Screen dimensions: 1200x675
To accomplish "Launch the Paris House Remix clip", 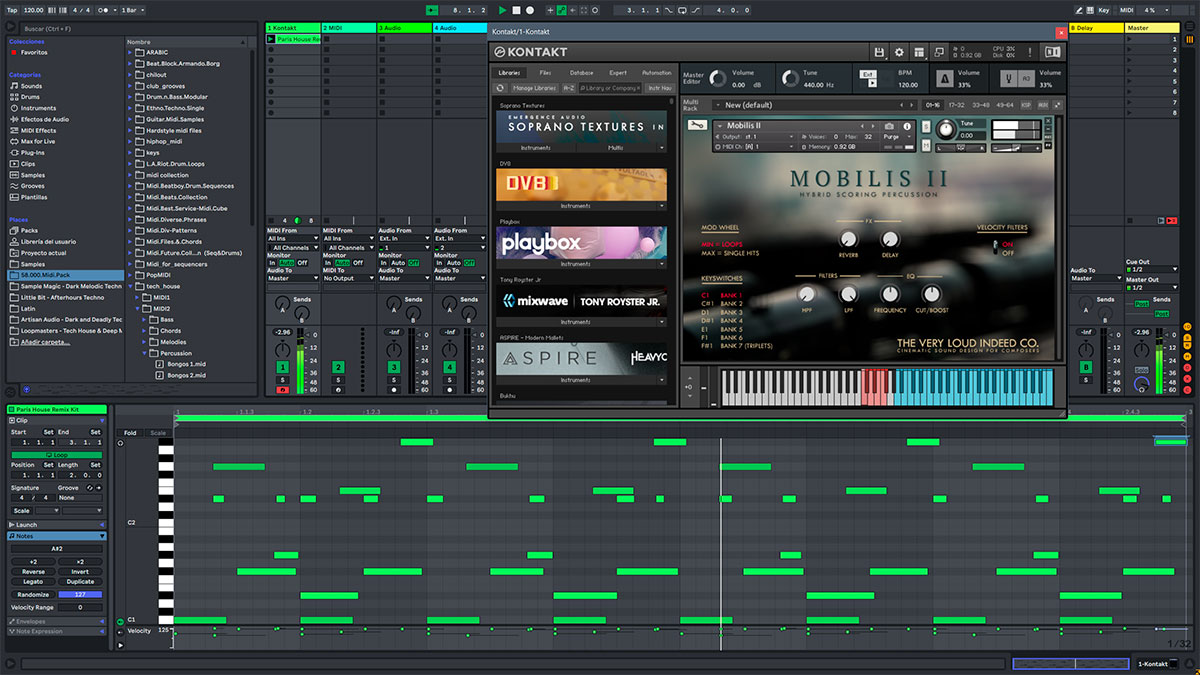I will point(272,39).
